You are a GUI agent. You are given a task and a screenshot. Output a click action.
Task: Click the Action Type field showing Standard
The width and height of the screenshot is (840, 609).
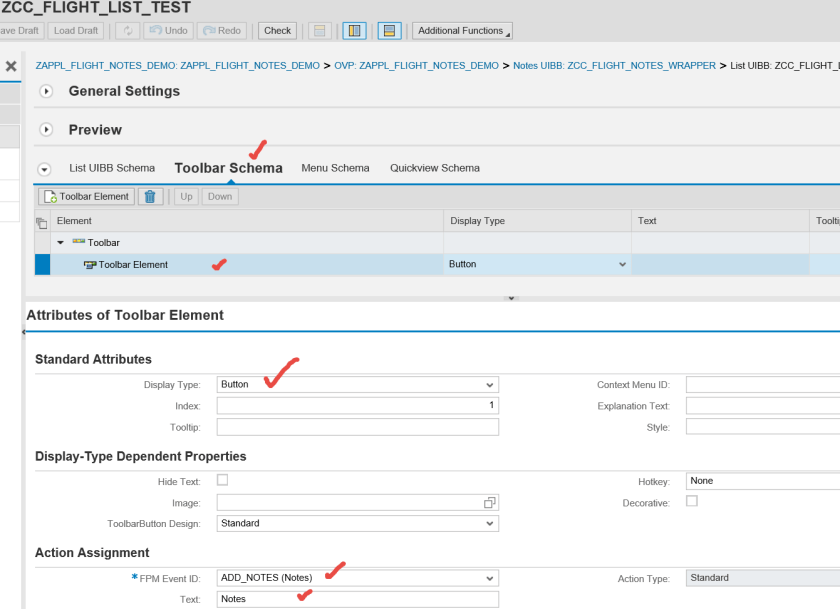click(x=763, y=578)
